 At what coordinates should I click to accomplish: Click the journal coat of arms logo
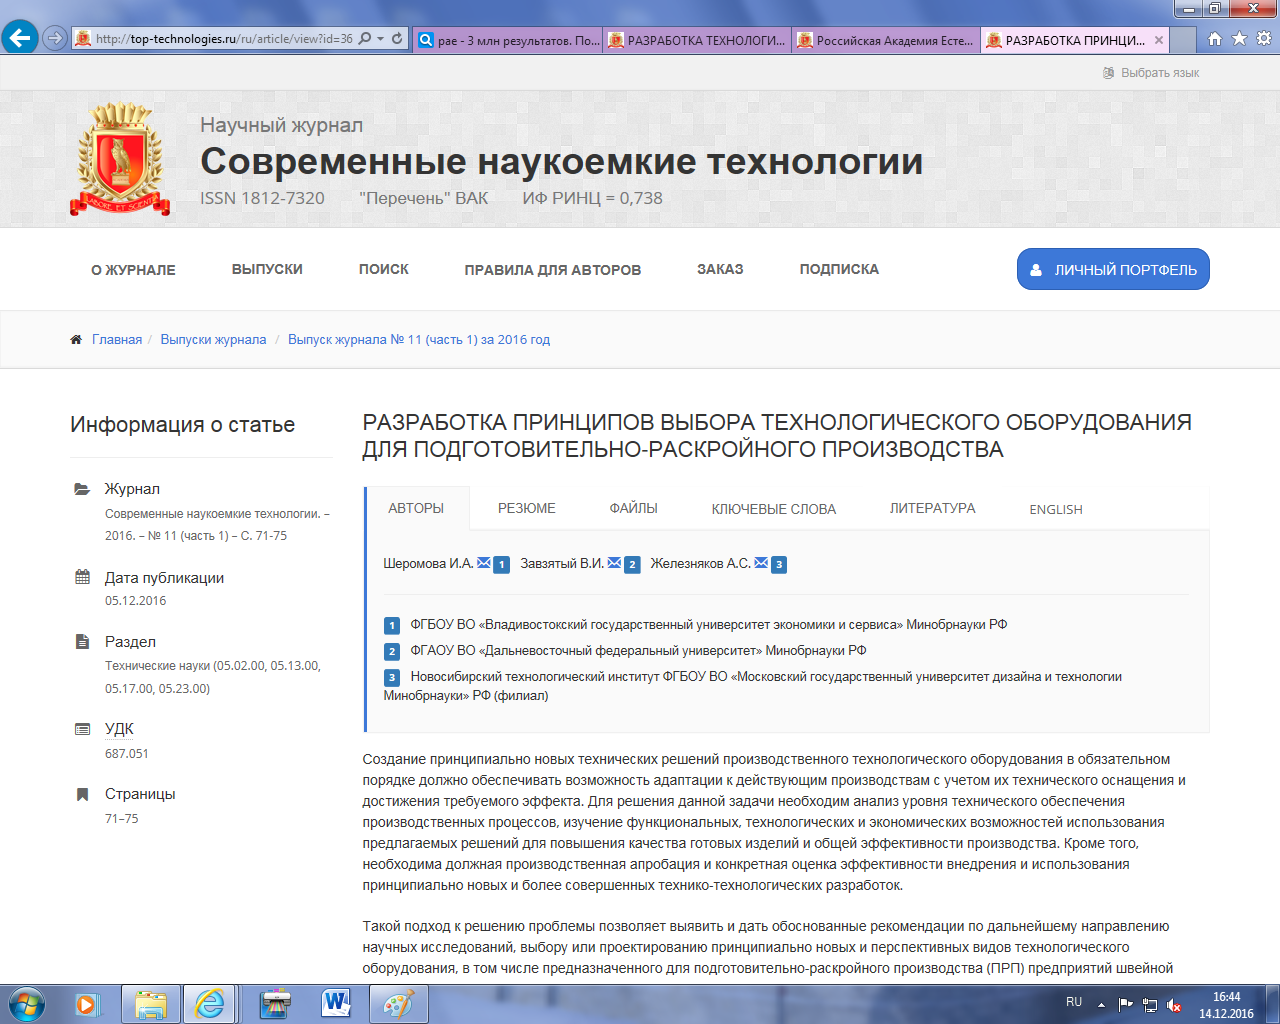coord(120,160)
